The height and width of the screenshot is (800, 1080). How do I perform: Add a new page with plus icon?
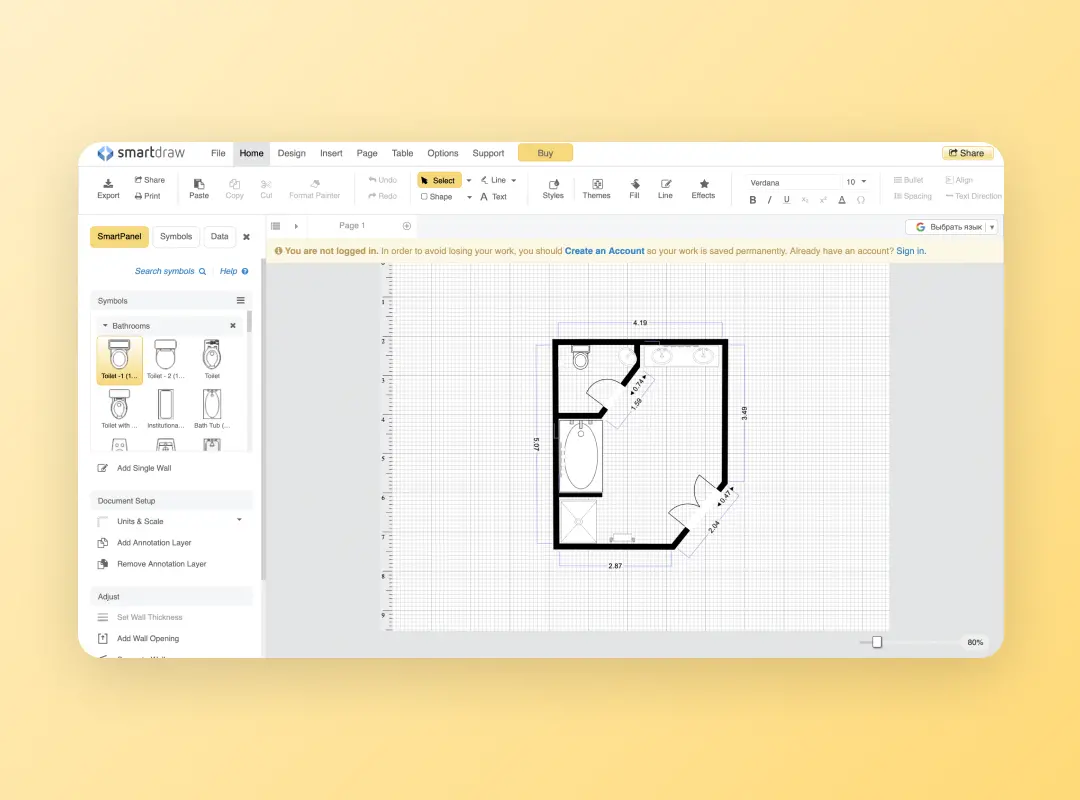point(406,226)
